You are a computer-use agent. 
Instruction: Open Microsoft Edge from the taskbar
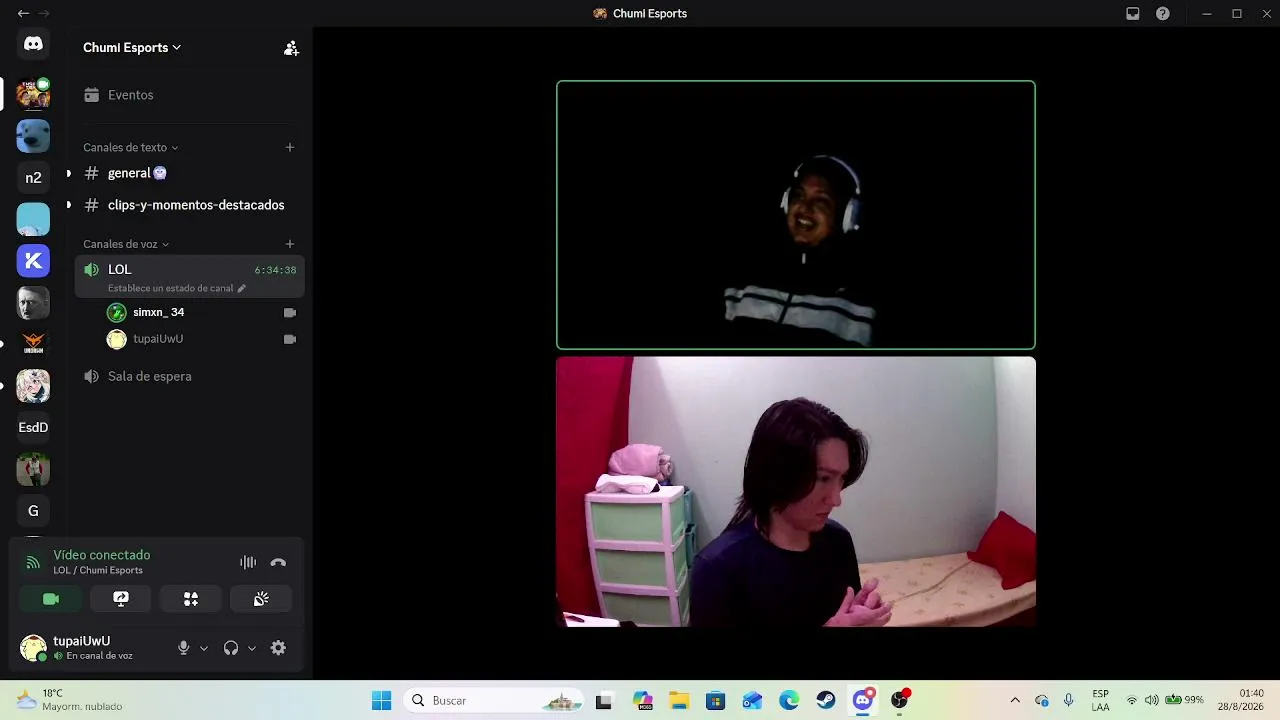tap(789, 700)
